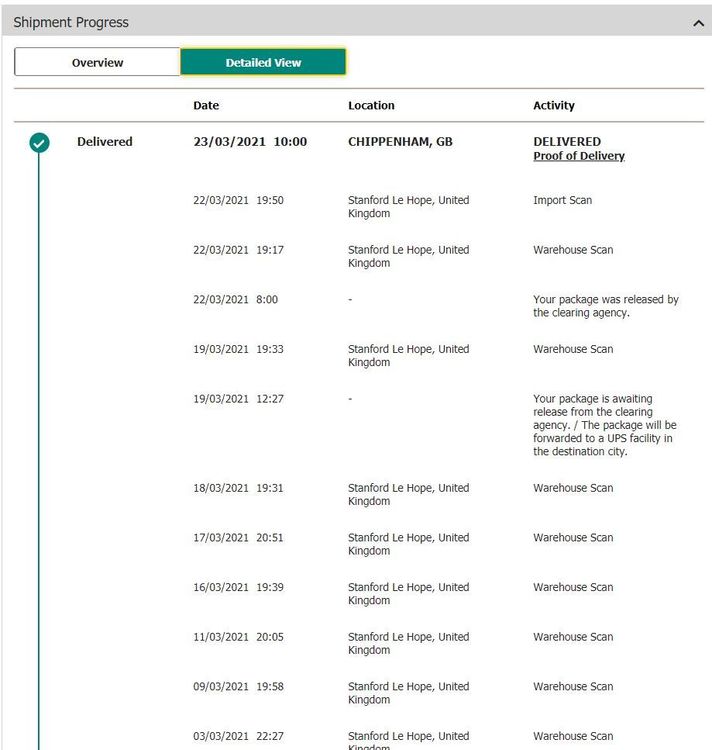712x750 pixels.
Task: Select the Detailed View tab
Action: coord(263,62)
